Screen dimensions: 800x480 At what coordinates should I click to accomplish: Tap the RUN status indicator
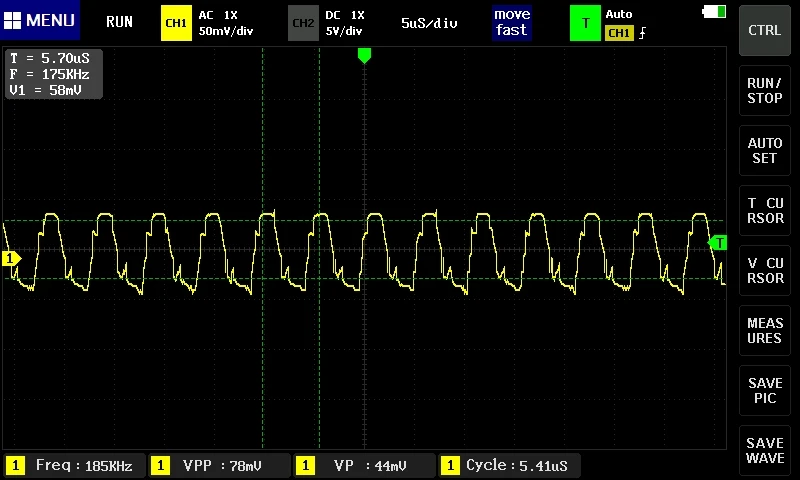tap(119, 21)
